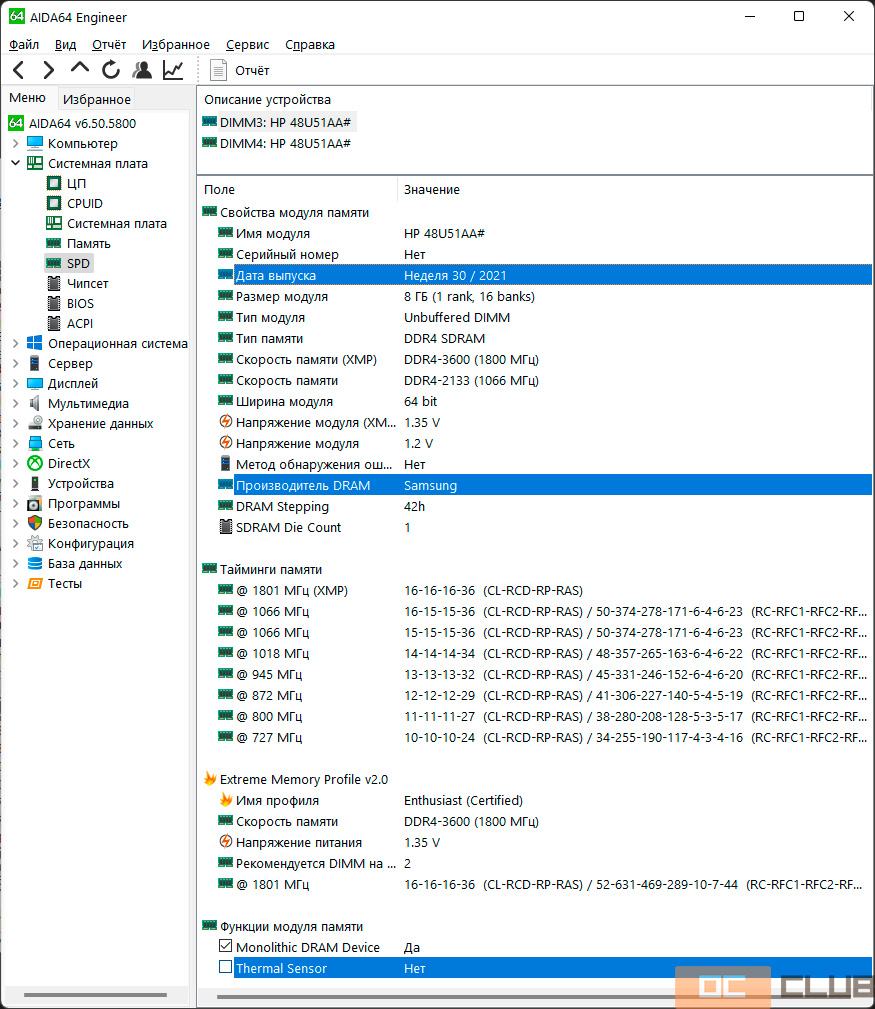Viewport: 875px width, 1009px height.
Task: Refresh the view with the circular arrow icon
Action: tap(111, 69)
